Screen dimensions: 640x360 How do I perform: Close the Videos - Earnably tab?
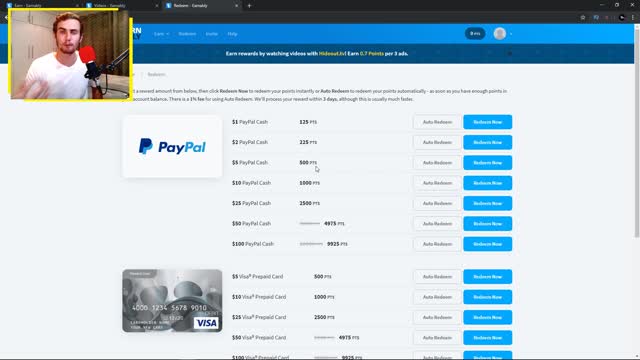click(x=157, y=6)
